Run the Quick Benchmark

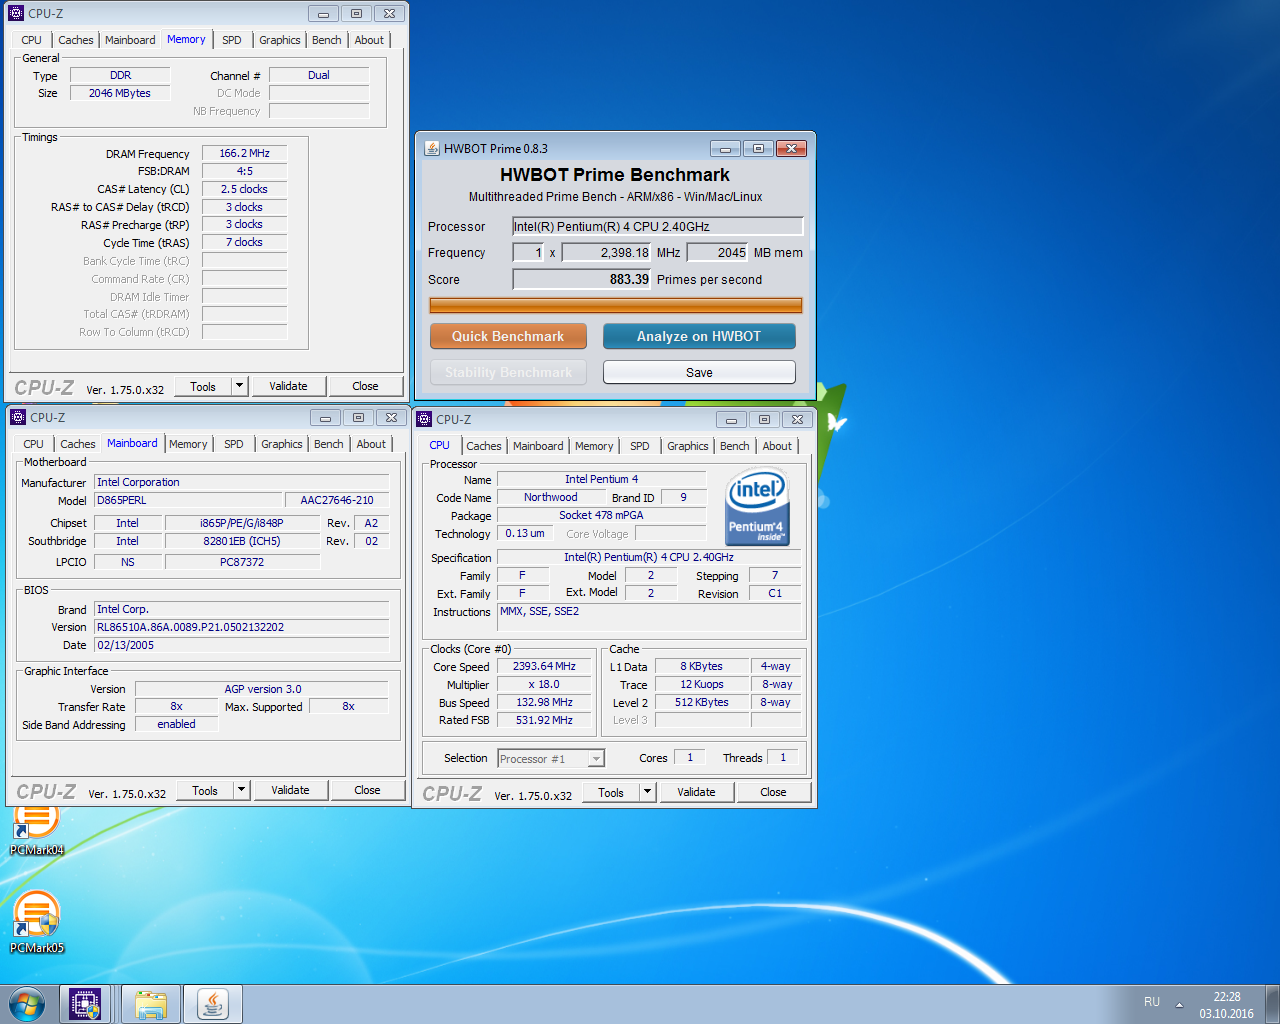[x=508, y=336]
